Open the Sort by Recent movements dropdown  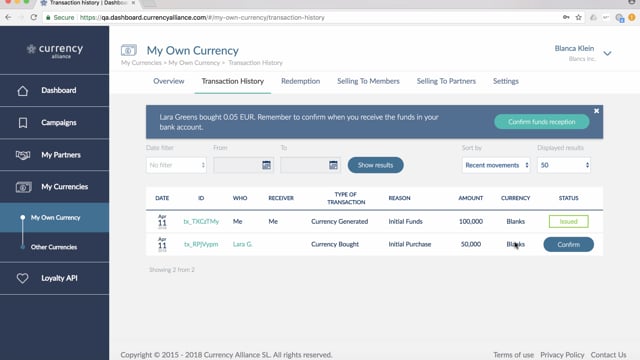click(496, 165)
